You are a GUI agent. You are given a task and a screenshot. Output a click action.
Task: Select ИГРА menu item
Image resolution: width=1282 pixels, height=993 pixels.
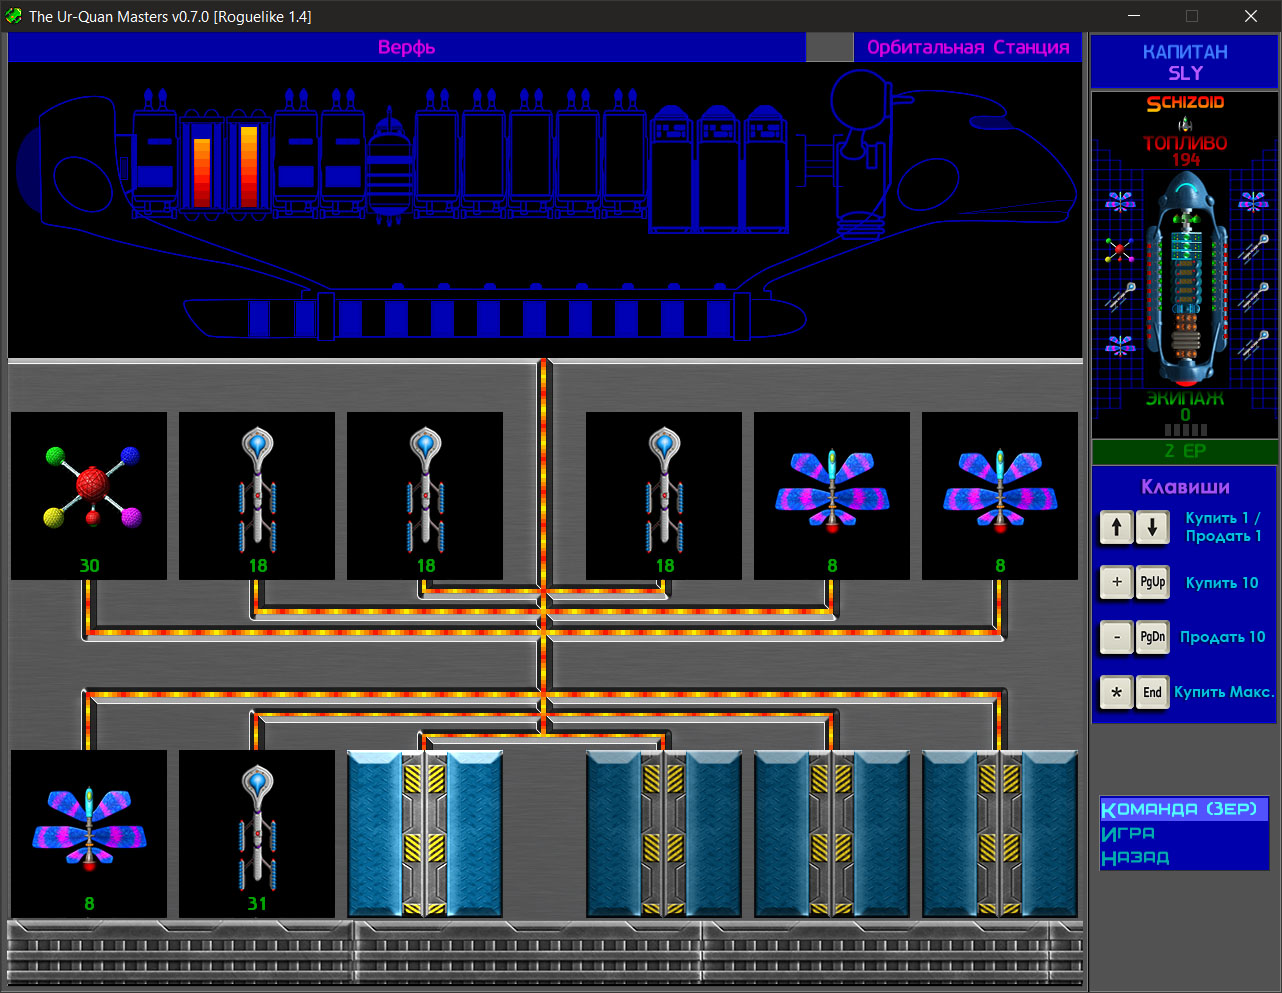1128,834
